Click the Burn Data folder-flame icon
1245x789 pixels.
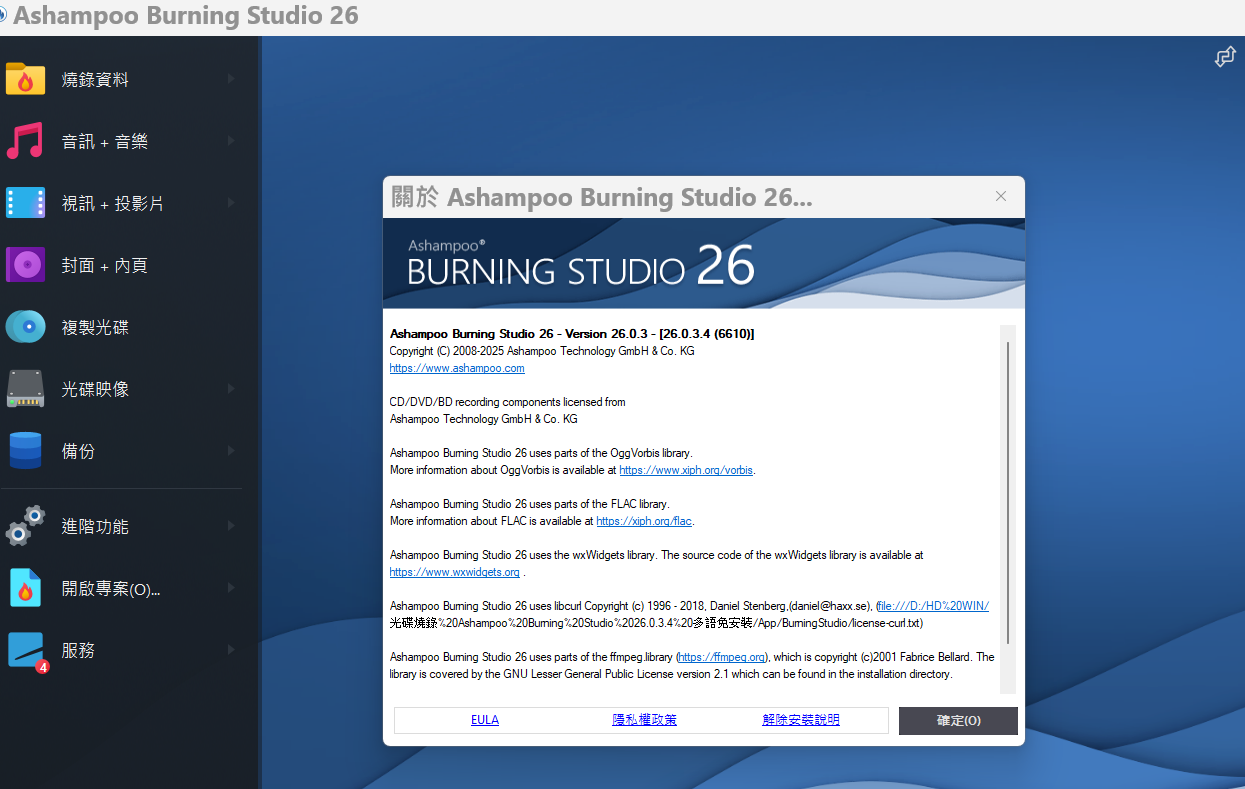(25, 79)
